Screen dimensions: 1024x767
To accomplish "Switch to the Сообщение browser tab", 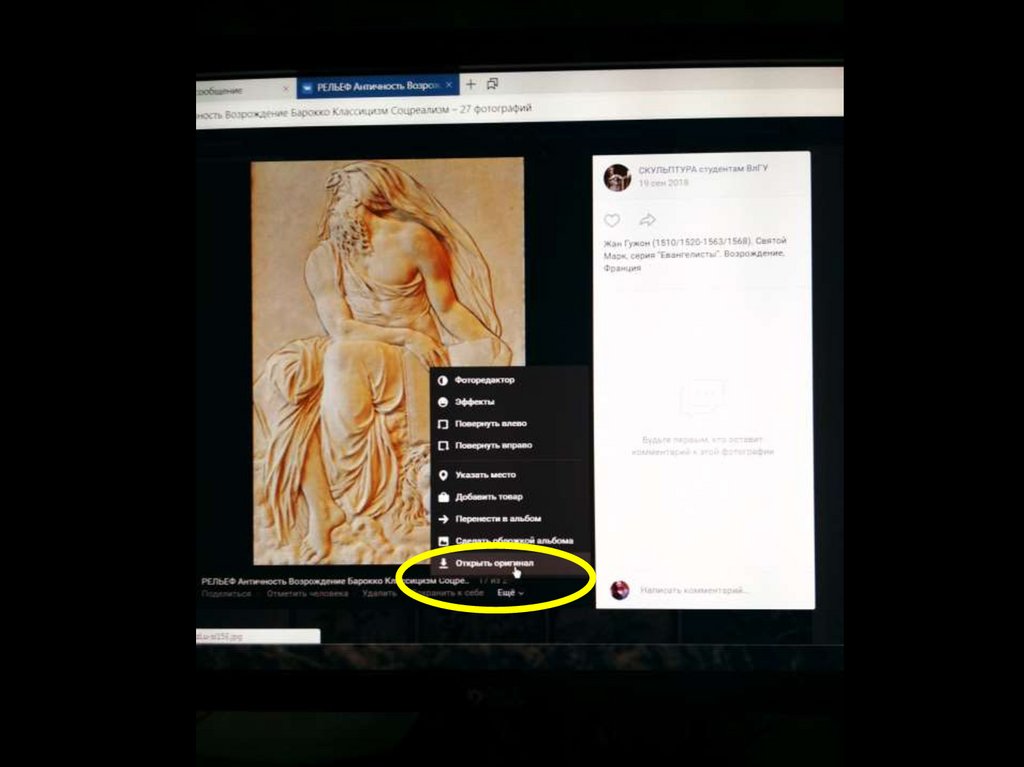I will (x=245, y=90).
